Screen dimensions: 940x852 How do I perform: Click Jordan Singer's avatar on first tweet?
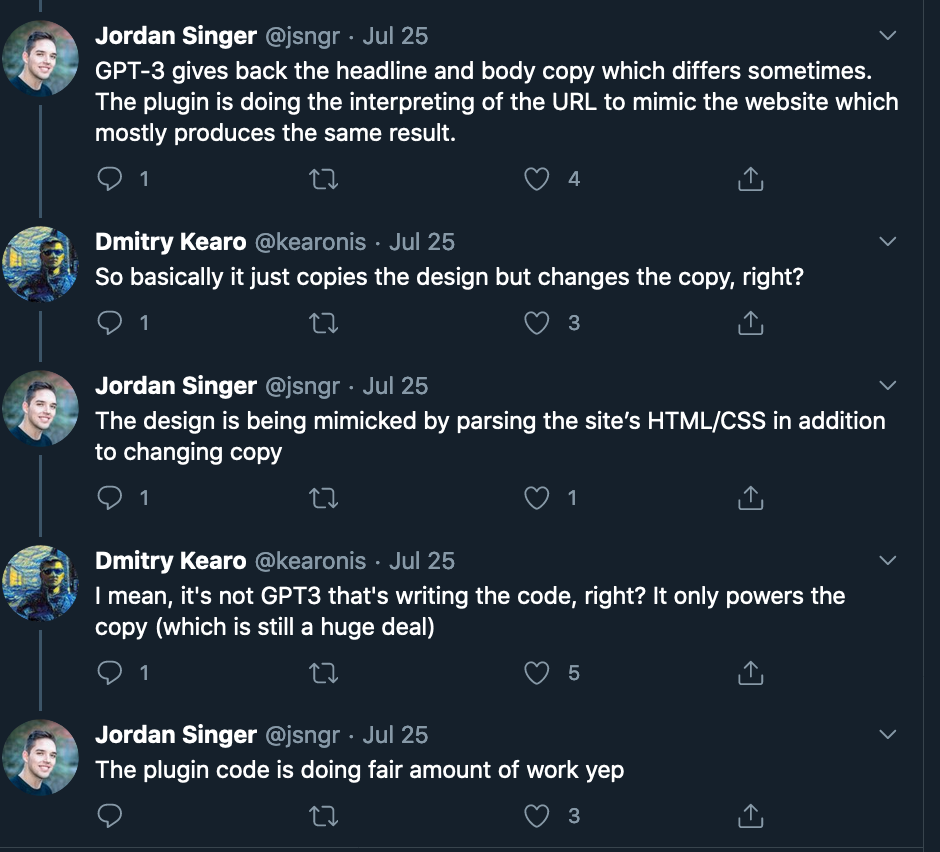(41, 59)
